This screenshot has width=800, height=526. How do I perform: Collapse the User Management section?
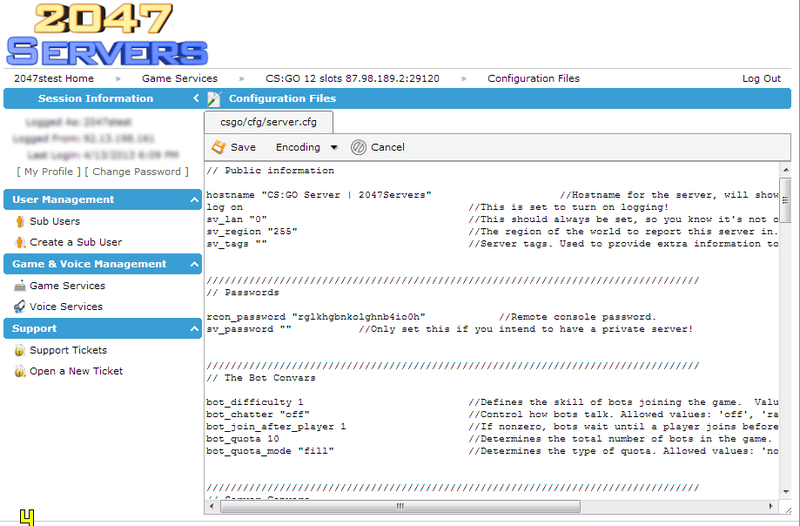(x=194, y=199)
